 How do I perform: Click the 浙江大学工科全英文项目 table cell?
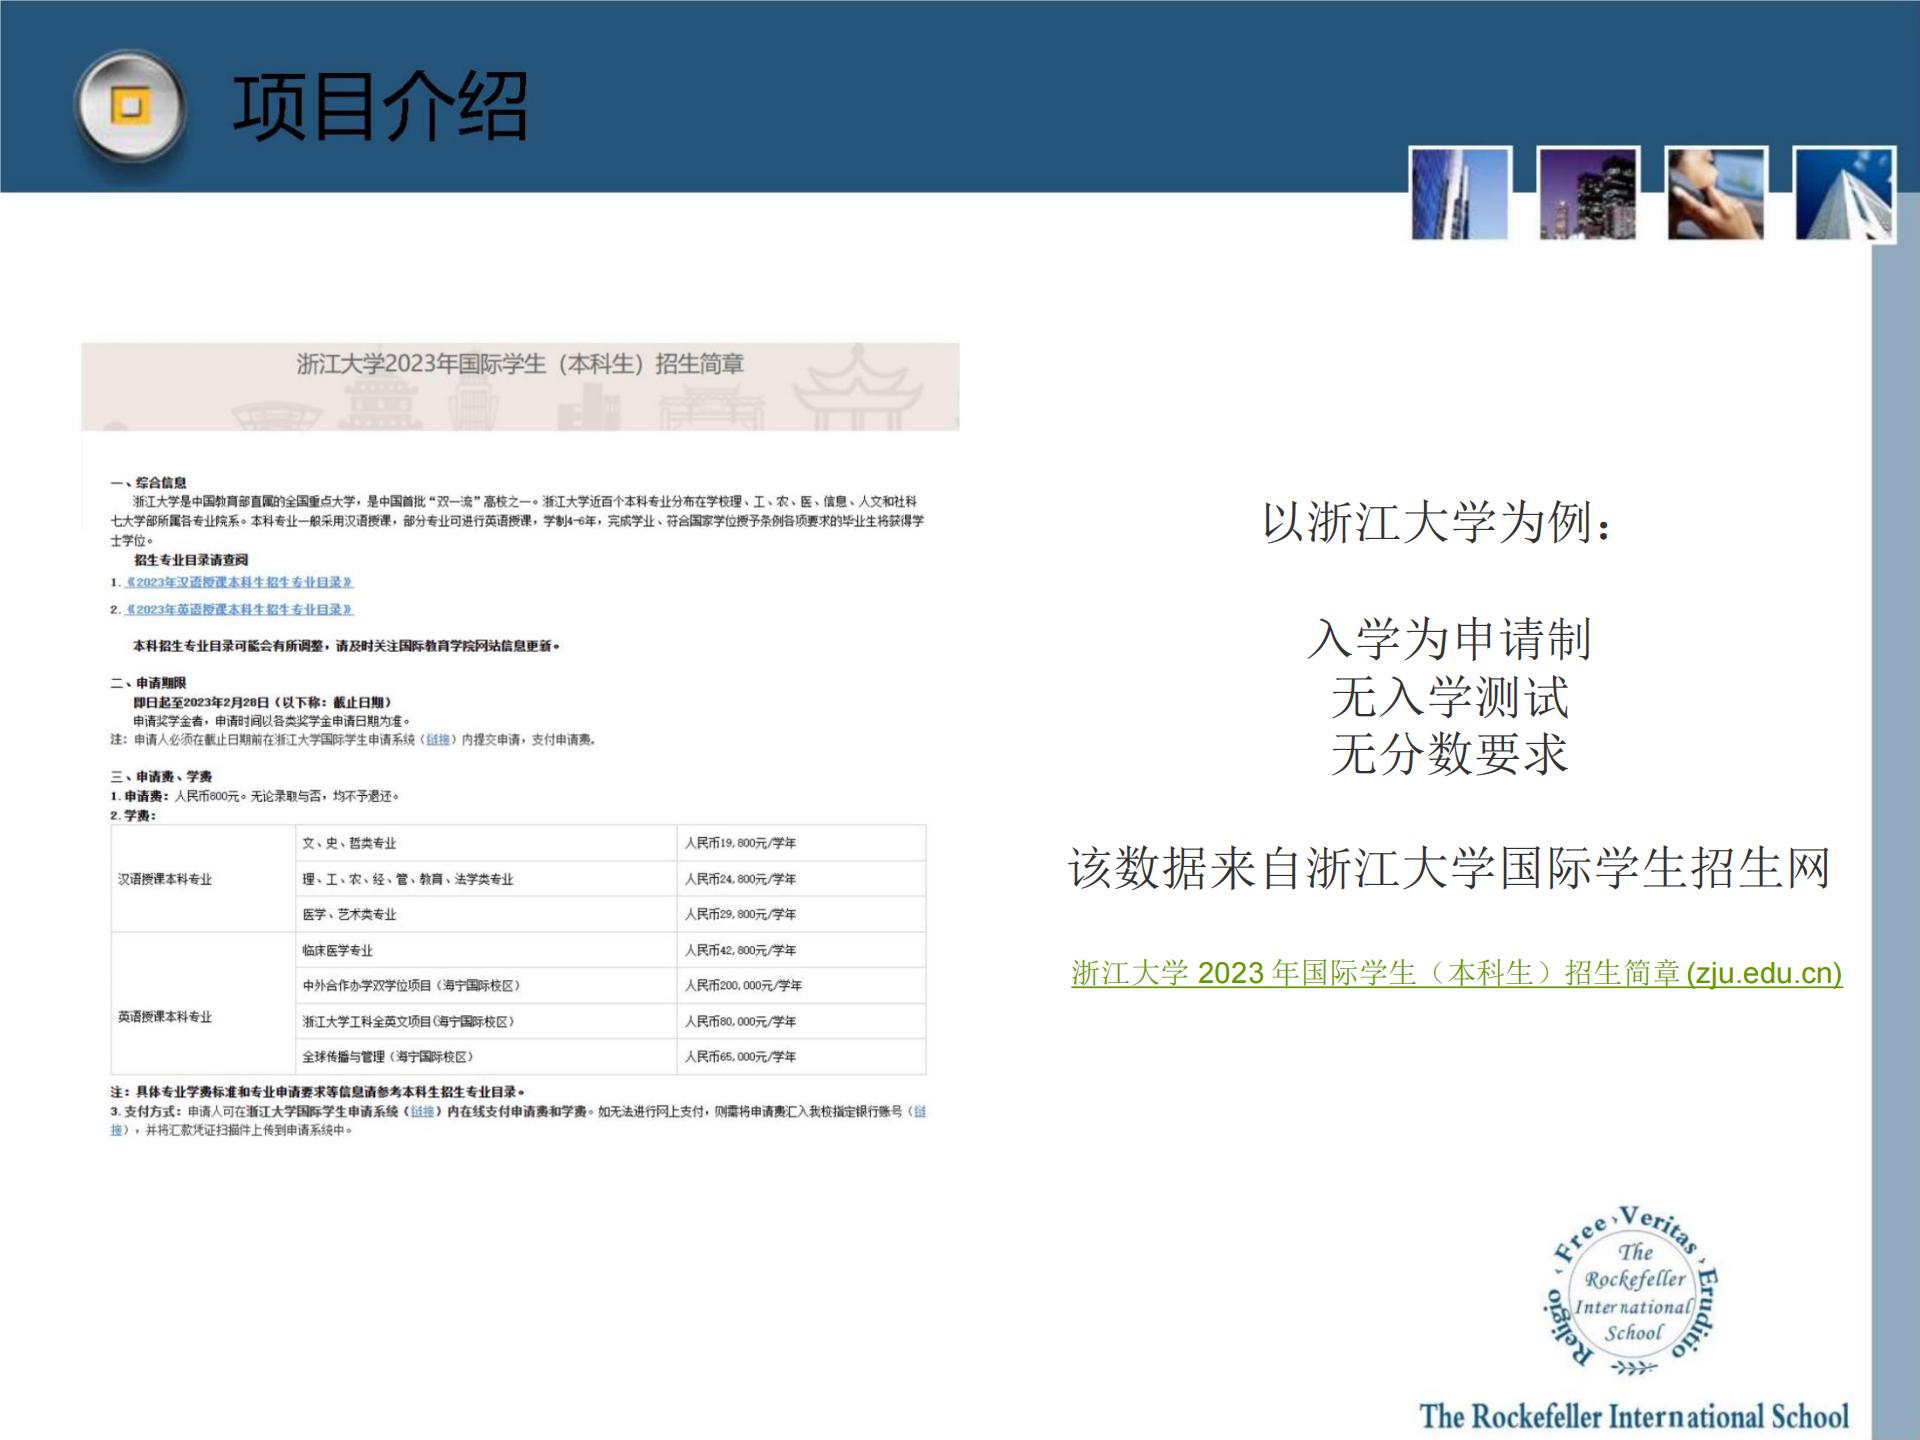(x=486, y=1021)
